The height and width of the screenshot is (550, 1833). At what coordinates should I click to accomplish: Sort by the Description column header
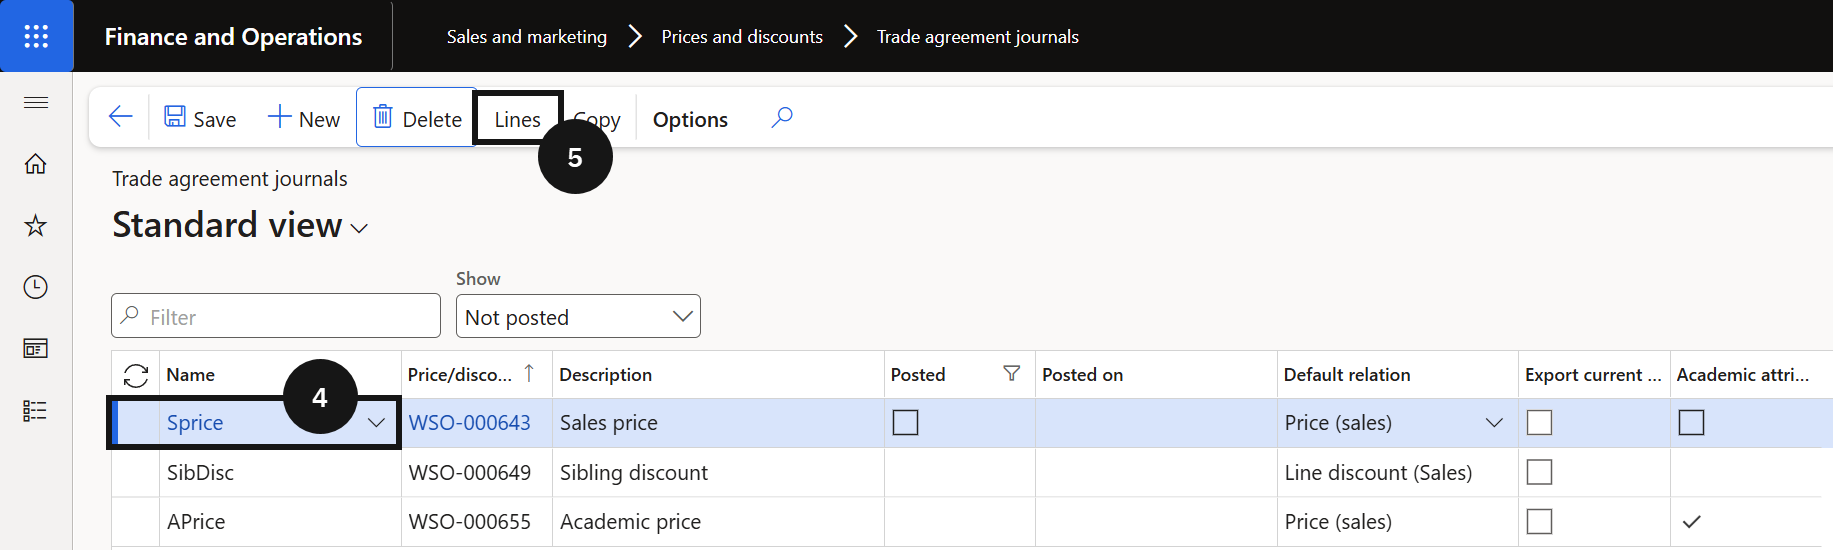tap(605, 374)
